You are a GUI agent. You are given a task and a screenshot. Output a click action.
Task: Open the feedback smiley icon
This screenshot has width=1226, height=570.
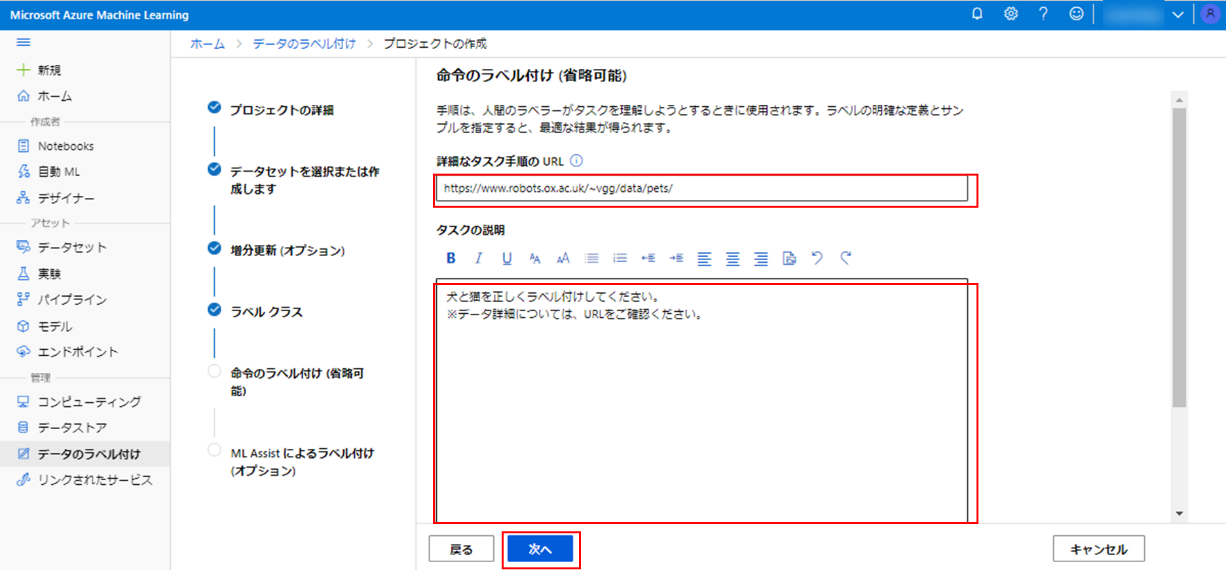tap(1076, 14)
